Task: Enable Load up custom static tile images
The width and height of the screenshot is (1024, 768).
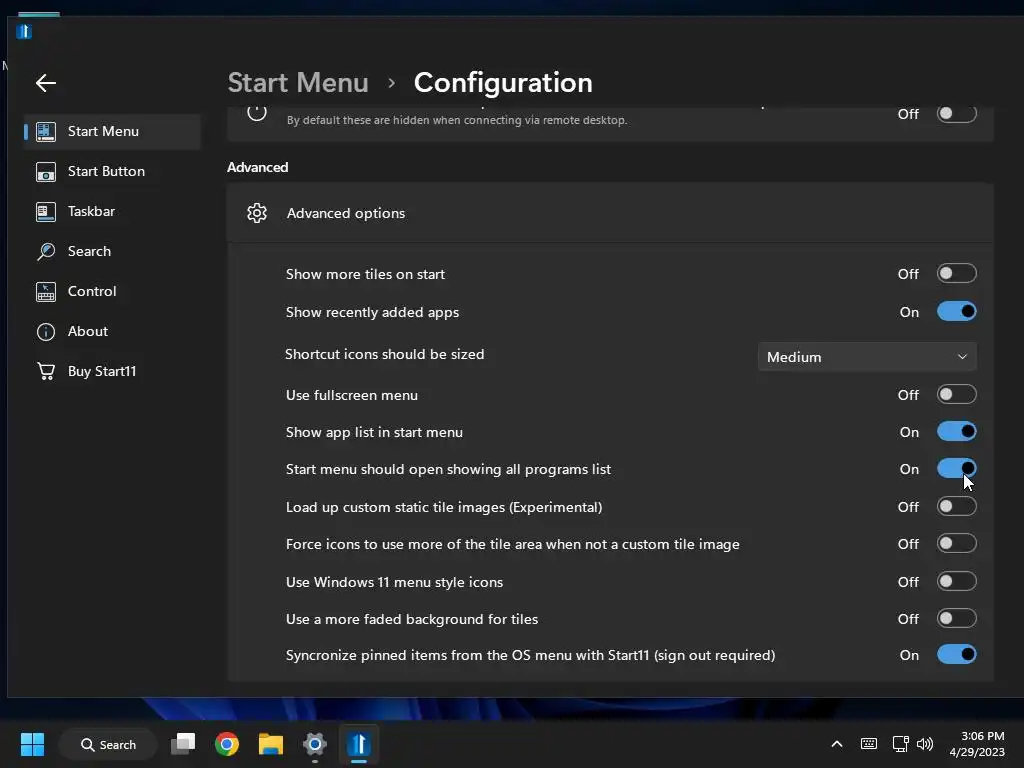Action: point(957,507)
